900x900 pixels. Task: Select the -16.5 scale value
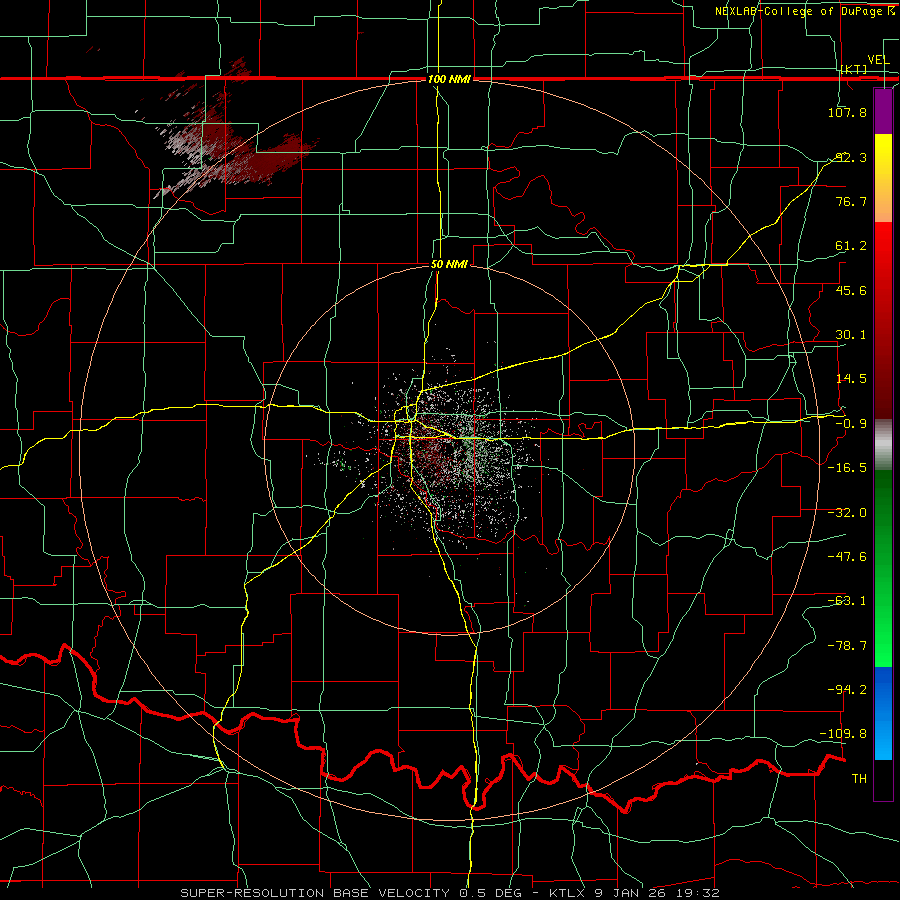847,468
